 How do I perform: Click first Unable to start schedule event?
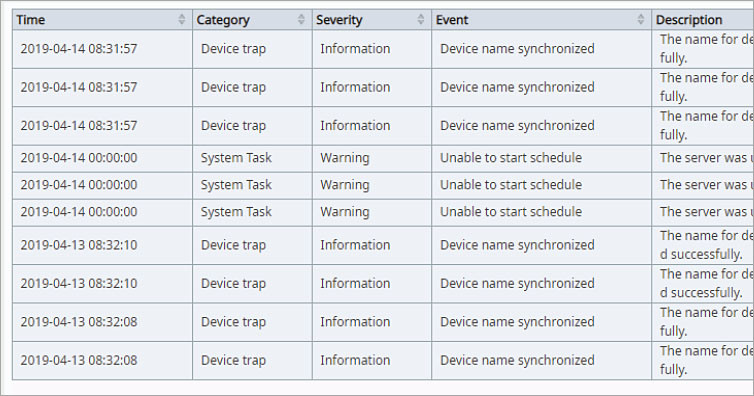tap(511, 158)
